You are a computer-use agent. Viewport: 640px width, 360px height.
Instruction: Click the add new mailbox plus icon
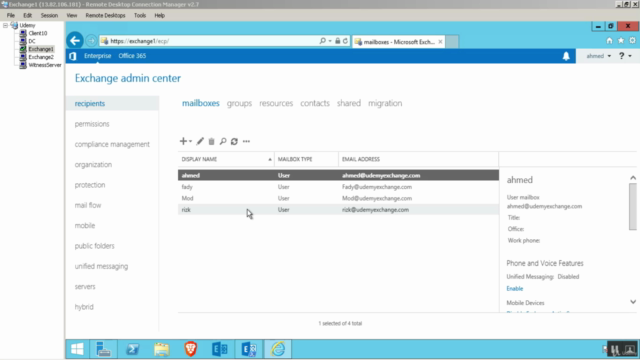183,141
